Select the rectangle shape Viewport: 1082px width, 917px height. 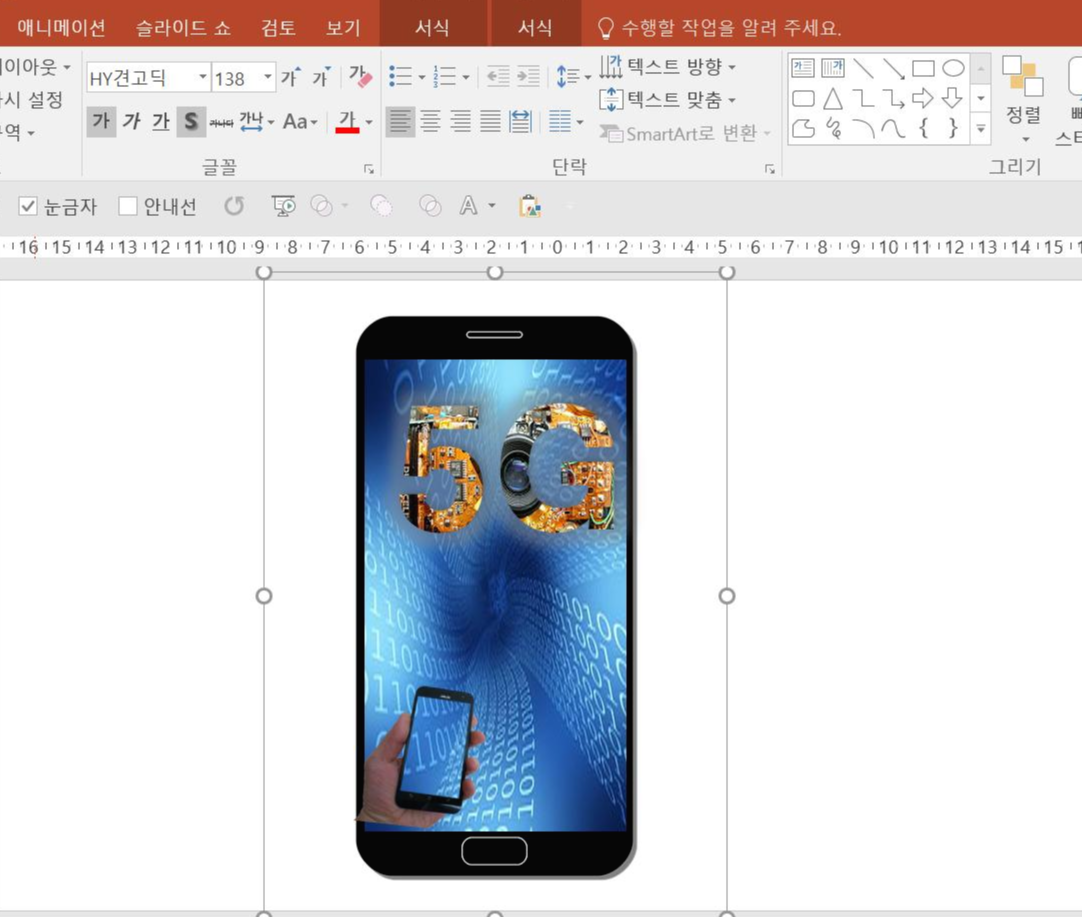coord(923,68)
